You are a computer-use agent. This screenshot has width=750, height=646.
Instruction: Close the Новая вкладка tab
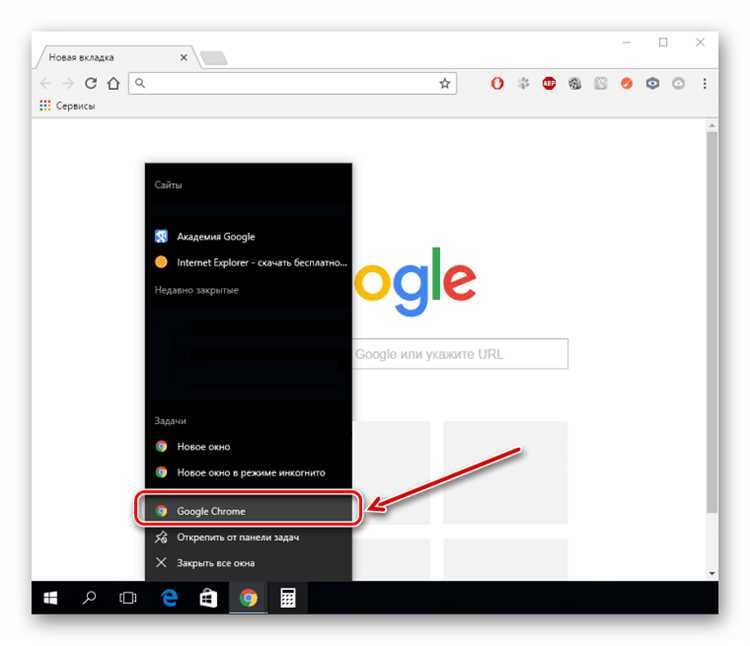pyautogui.click(x=184, y=57)
